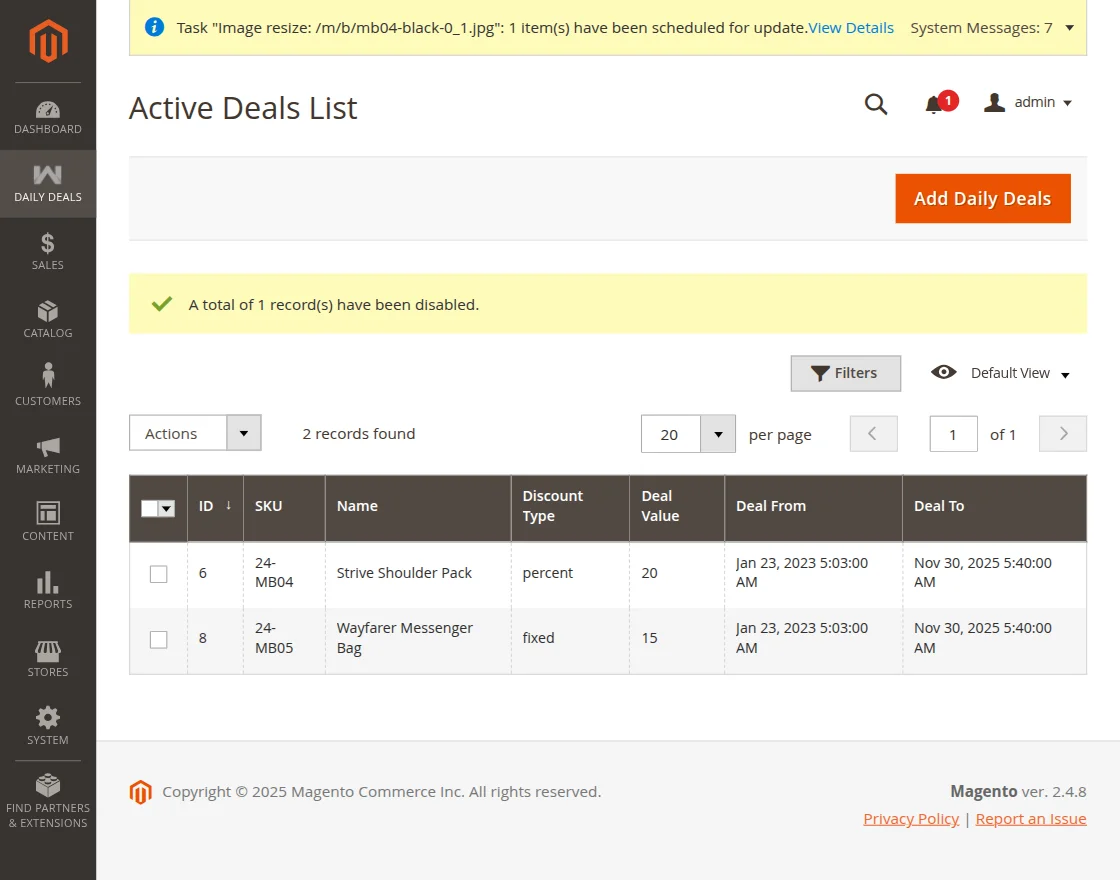The width and height of the screenshot is (1120, 880).
Task: Open notifications bell icon
Action: [934, 104]
